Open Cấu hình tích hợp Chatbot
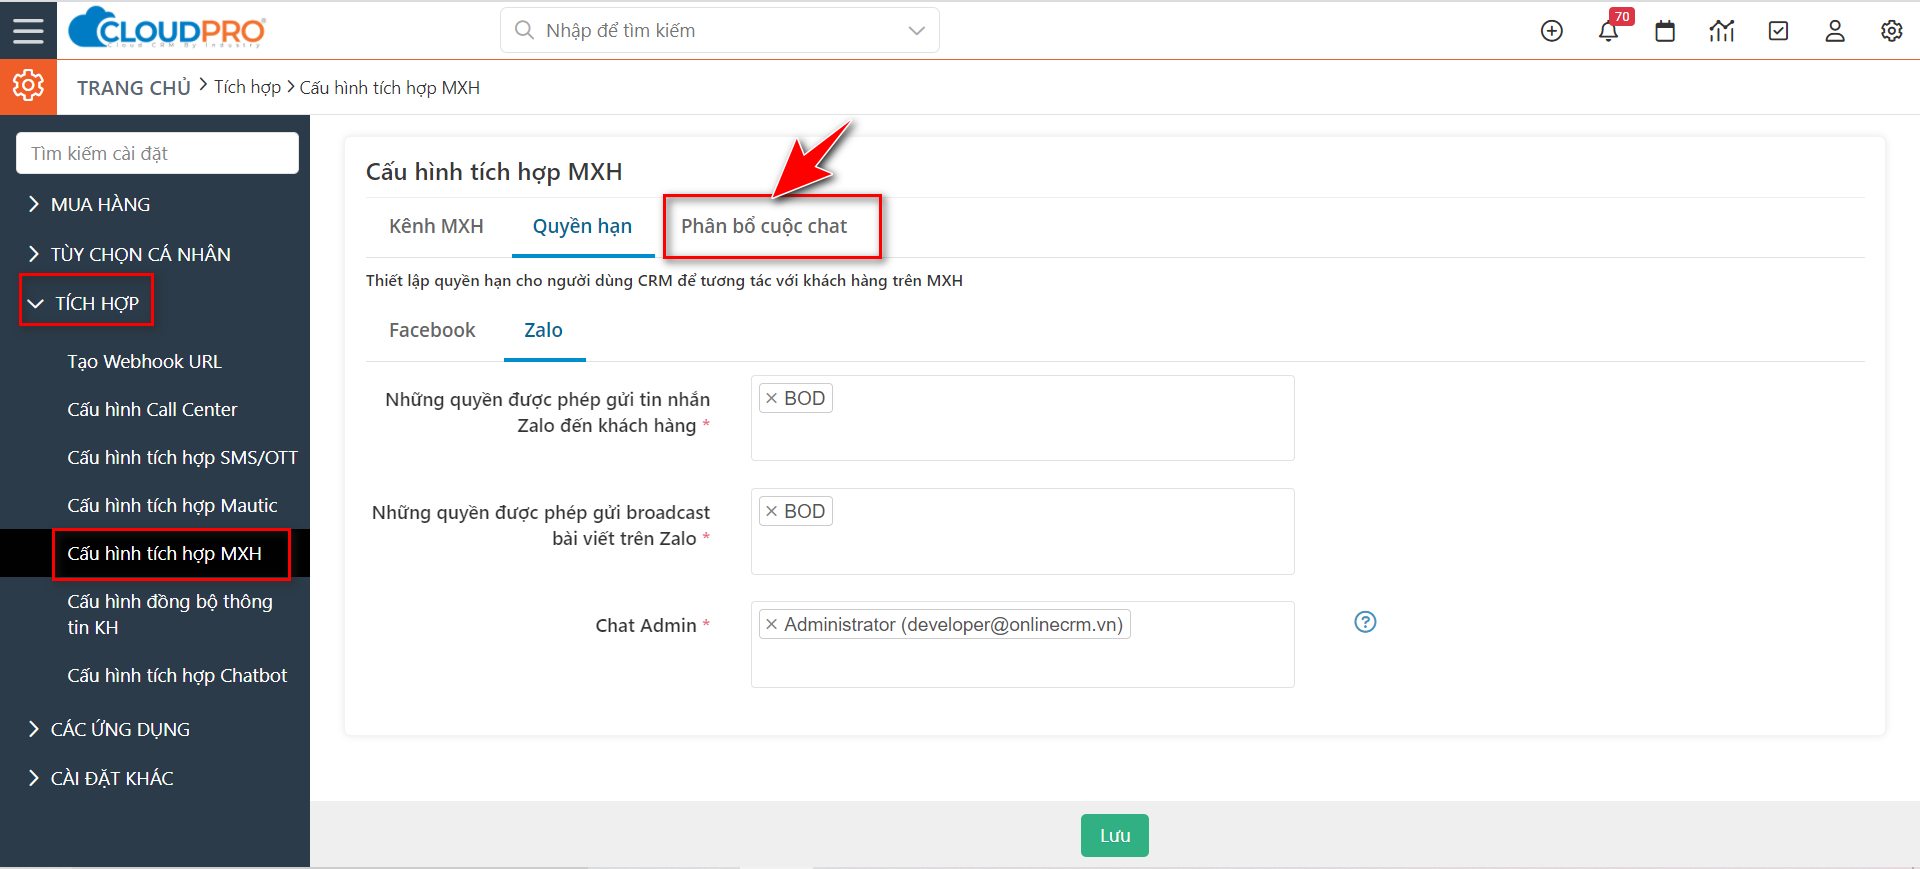Screen dimensions: 1920x869 coord(177,675)
